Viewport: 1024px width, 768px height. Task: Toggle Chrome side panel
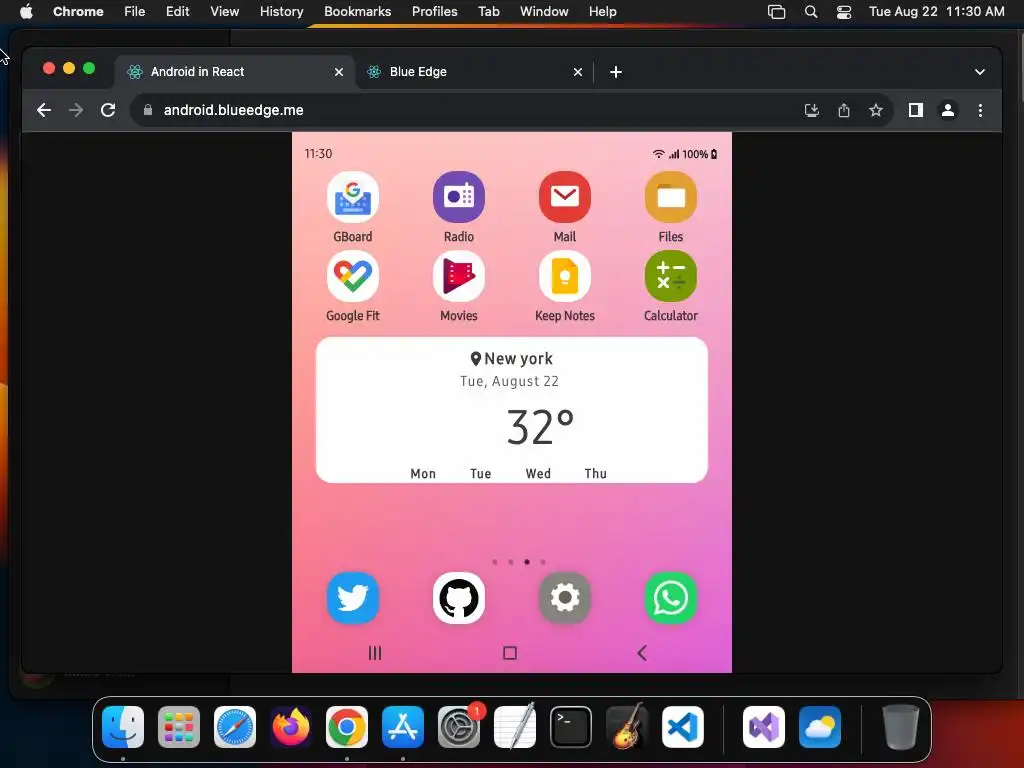pyautogui.click(x=916, y=110)
